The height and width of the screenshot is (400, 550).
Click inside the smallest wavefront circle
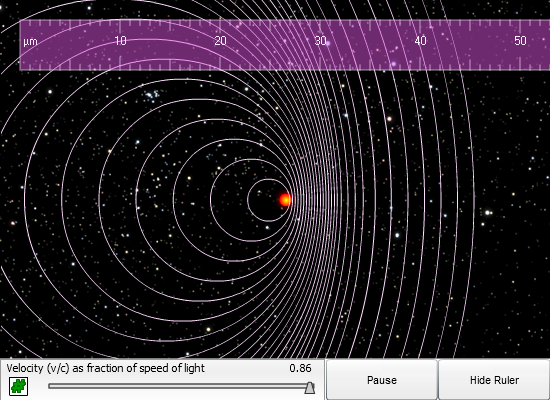coord(264,200)
